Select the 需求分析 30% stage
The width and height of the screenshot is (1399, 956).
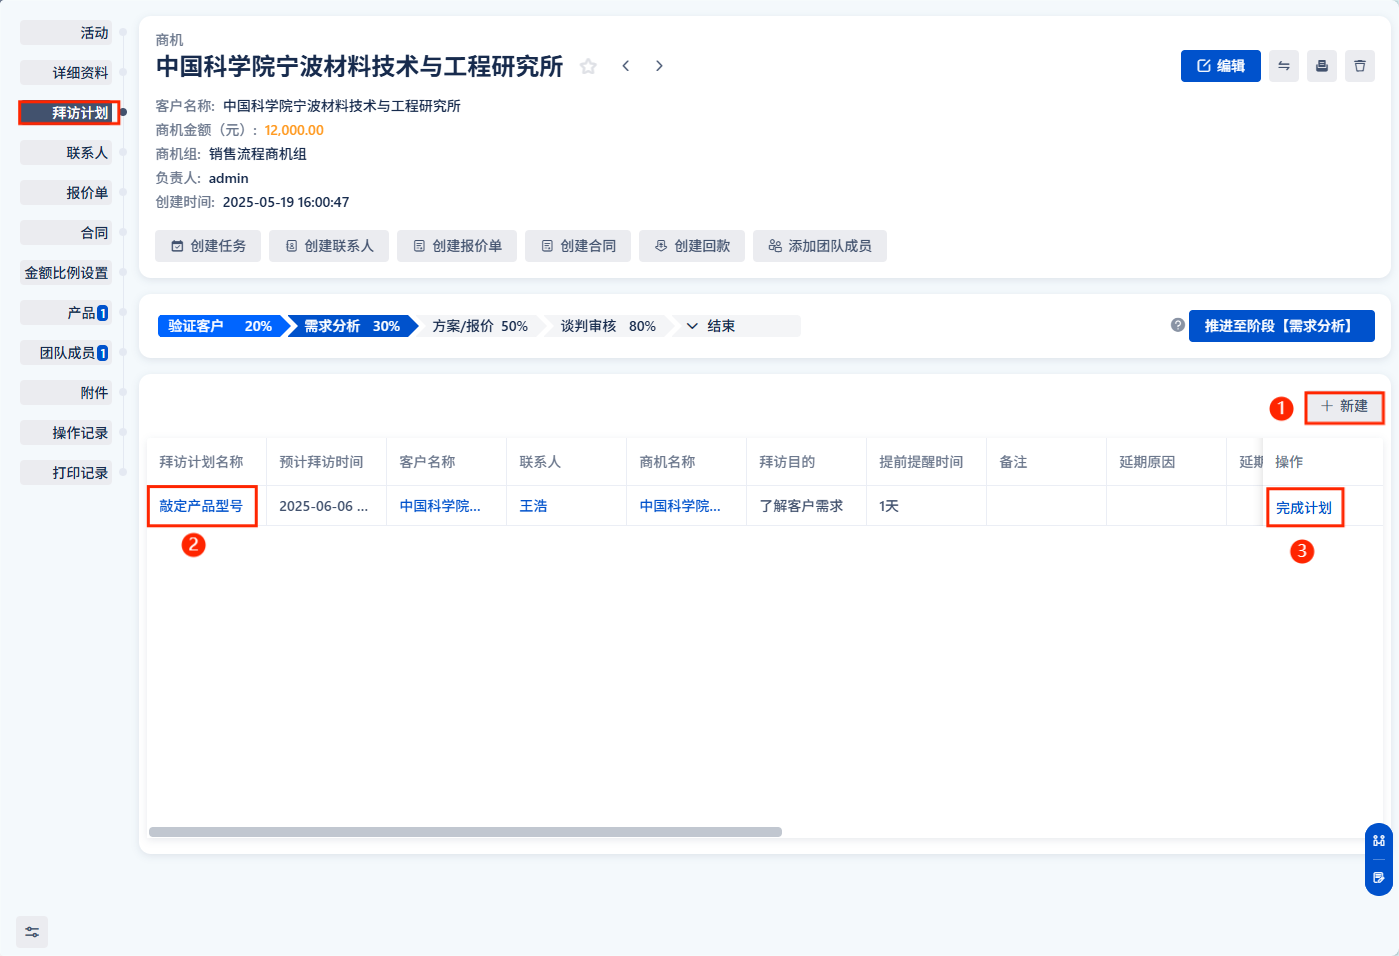(352, 326)
